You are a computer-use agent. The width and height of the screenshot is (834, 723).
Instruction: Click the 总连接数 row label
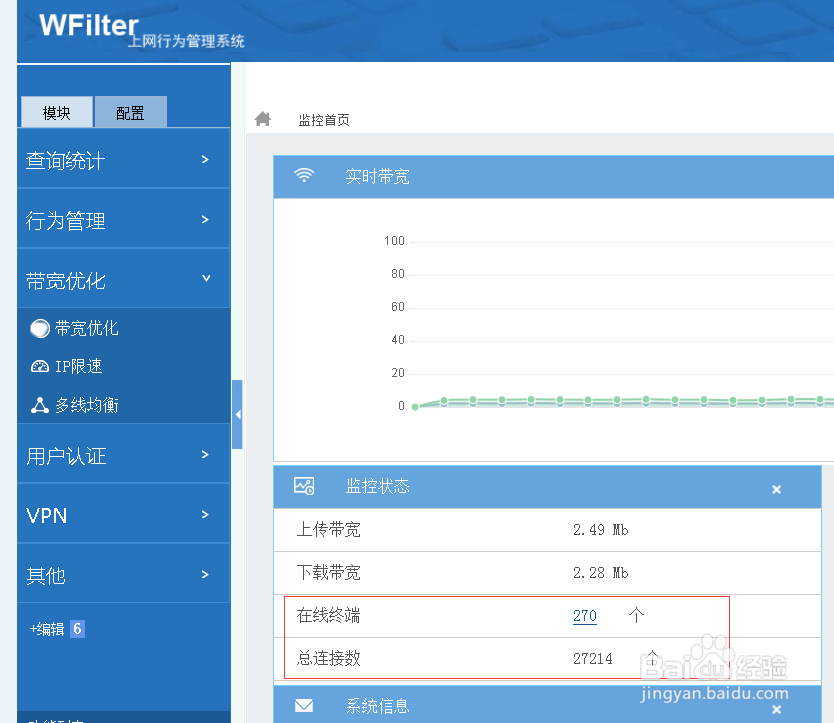pos(329,659)
